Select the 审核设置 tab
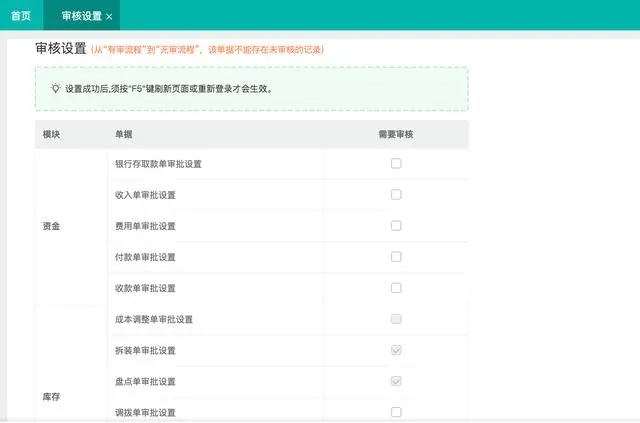This screenshot has width=640, height=423. point(82,16)
